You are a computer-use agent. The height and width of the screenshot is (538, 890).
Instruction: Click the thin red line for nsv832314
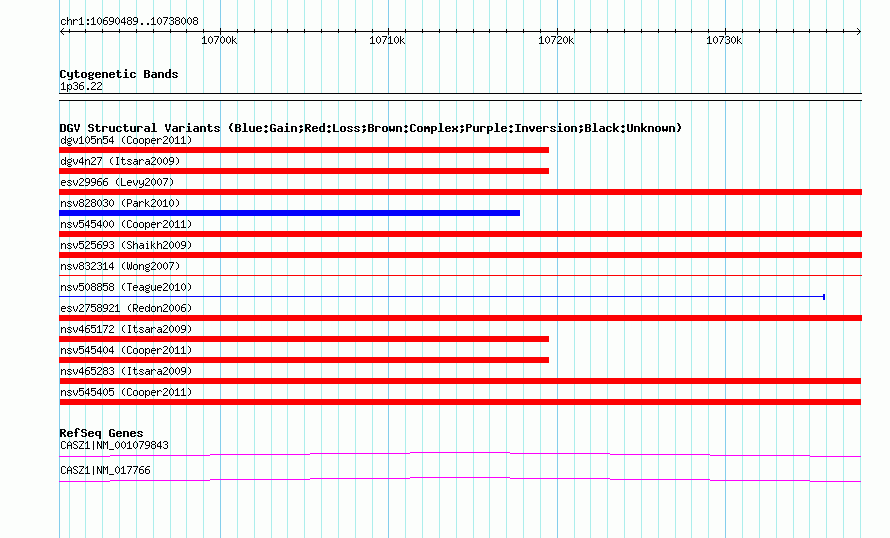click(x=460, y=276)
